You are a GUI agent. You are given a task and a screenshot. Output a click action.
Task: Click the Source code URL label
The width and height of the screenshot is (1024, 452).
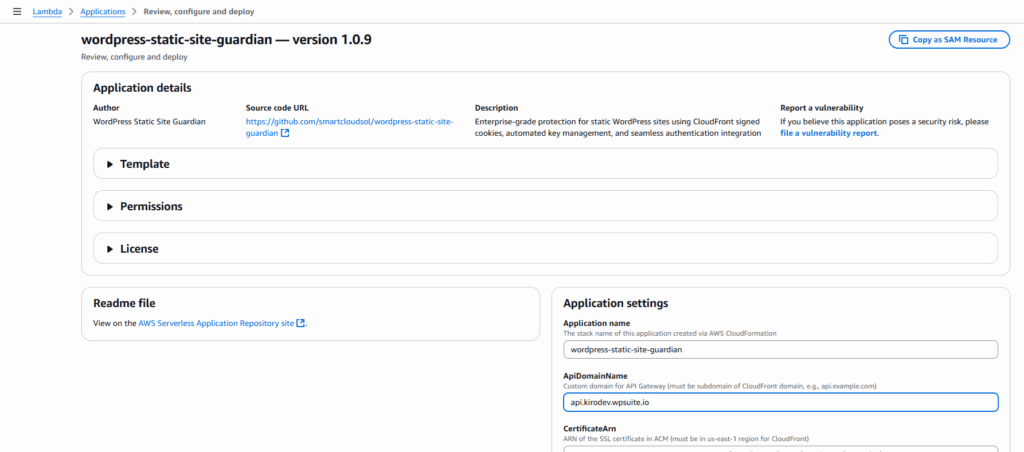[x=276, y=108]
